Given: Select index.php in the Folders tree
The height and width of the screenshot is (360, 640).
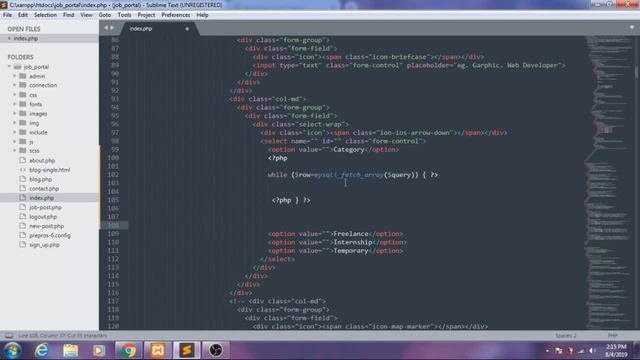Looking at the screenshot, I should coord(49,198).
